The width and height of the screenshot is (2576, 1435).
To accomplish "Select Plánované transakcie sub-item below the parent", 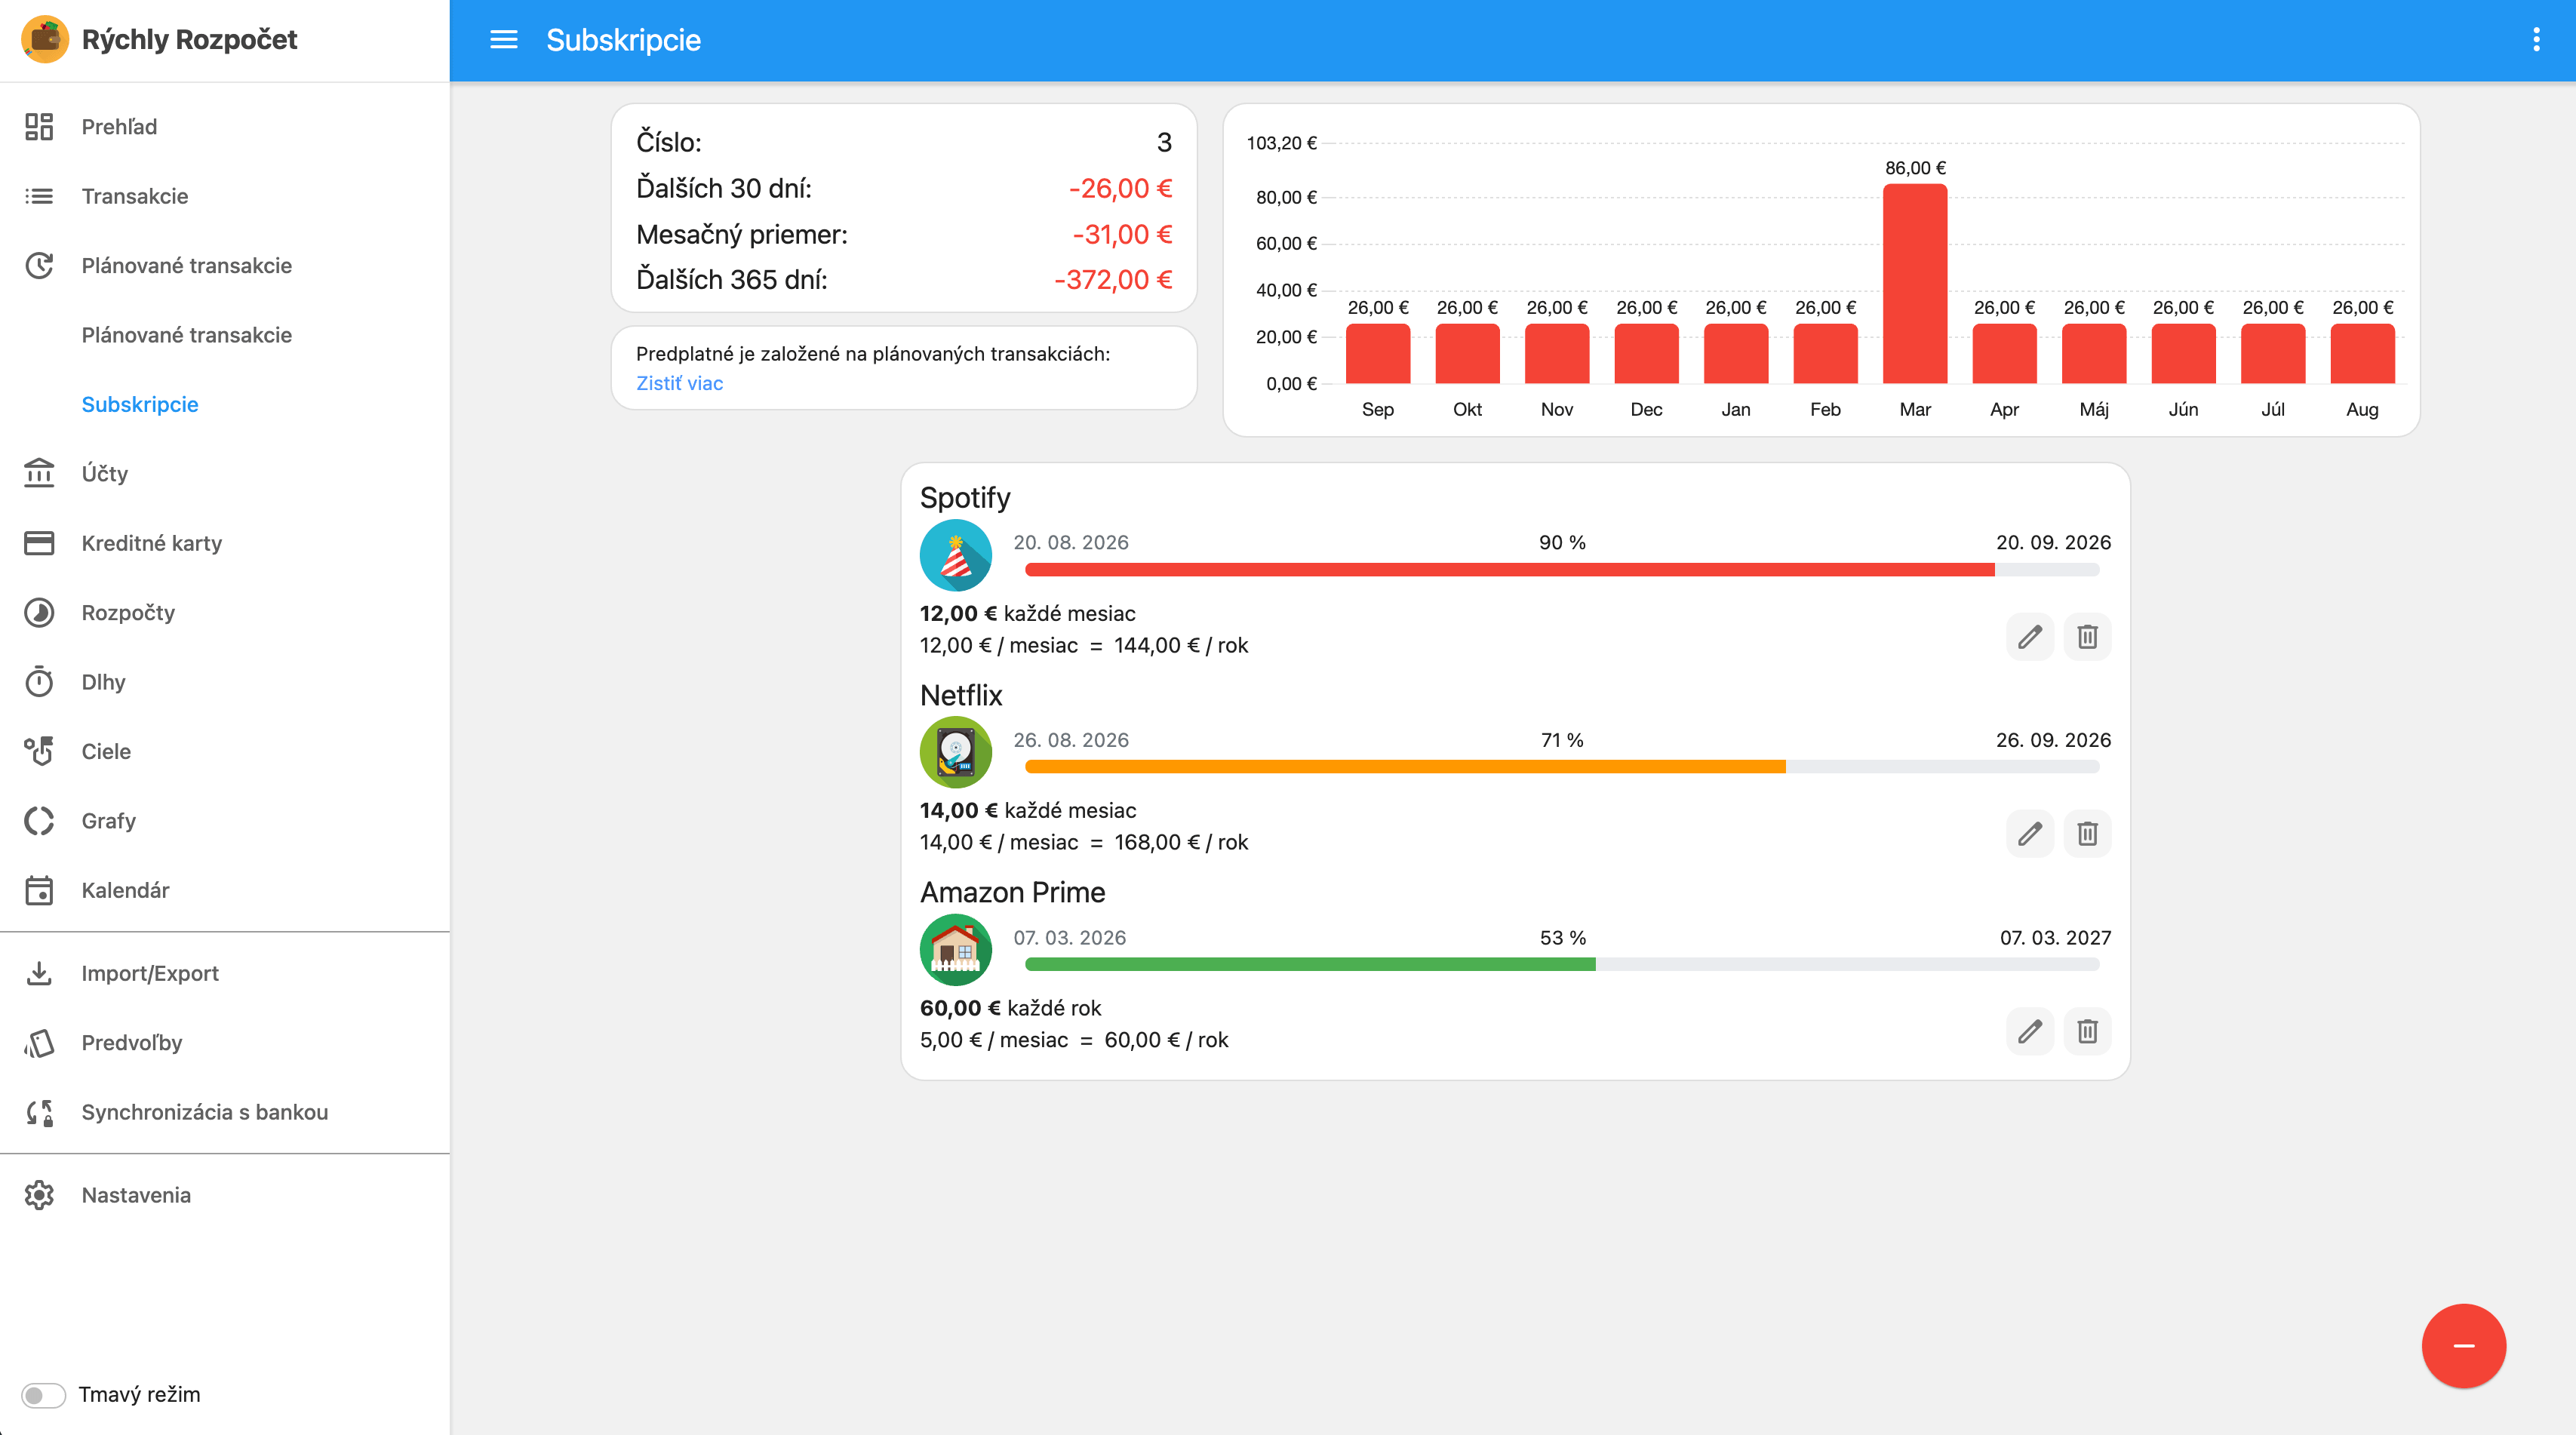I will click(x=225, y=335).
